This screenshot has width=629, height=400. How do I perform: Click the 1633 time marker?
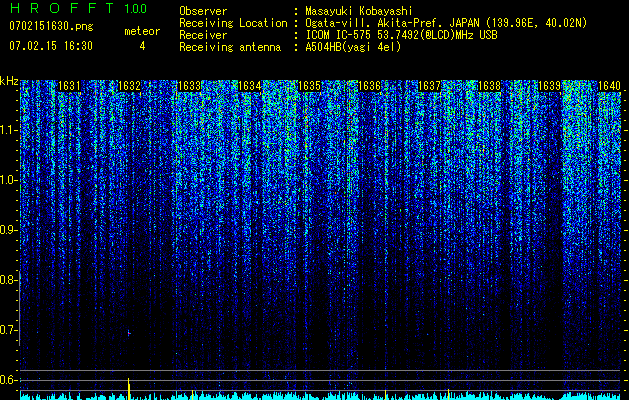[189, 86]
